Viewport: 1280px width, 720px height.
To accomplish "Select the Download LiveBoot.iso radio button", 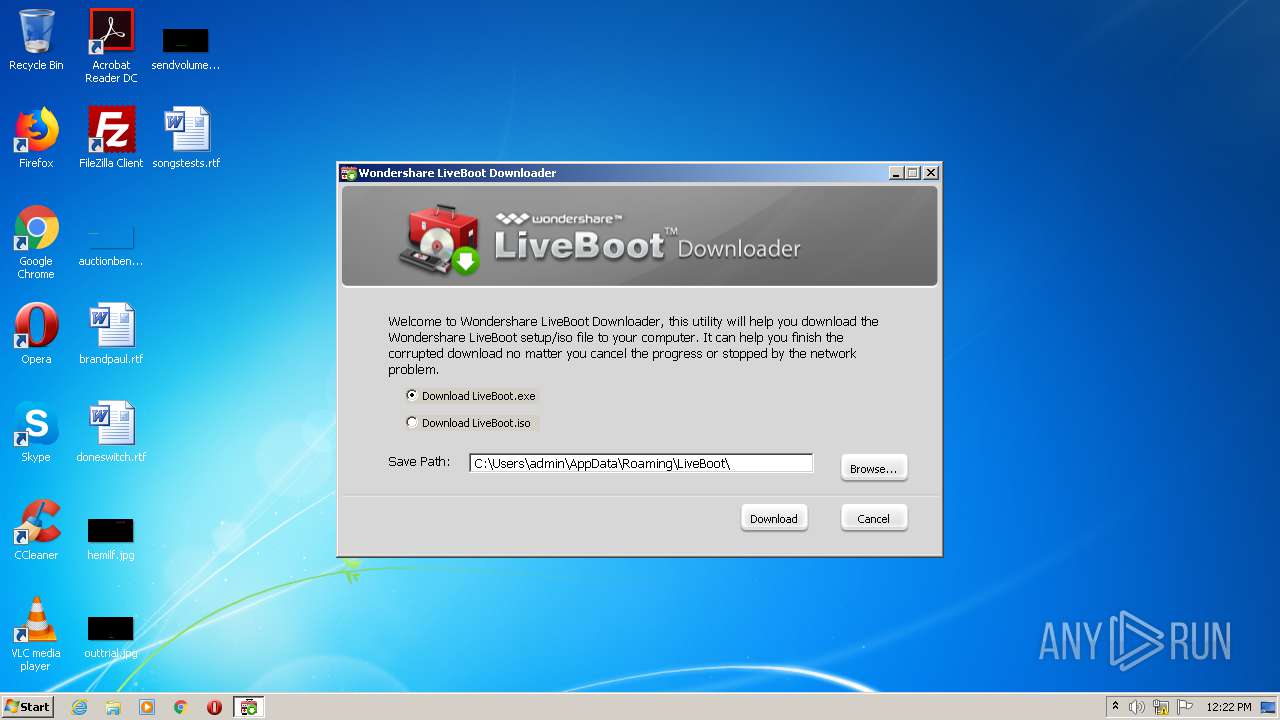I will (x=411, y=423).
